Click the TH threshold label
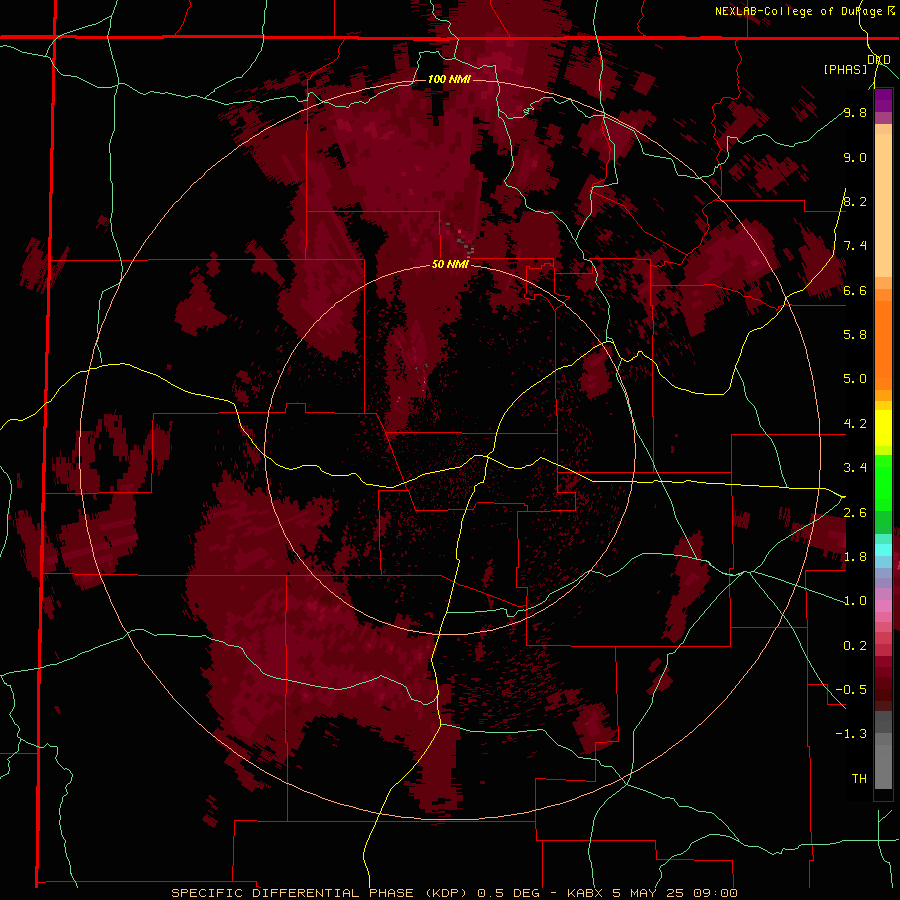This screenshot has width=900, height=900. (859, 778)
